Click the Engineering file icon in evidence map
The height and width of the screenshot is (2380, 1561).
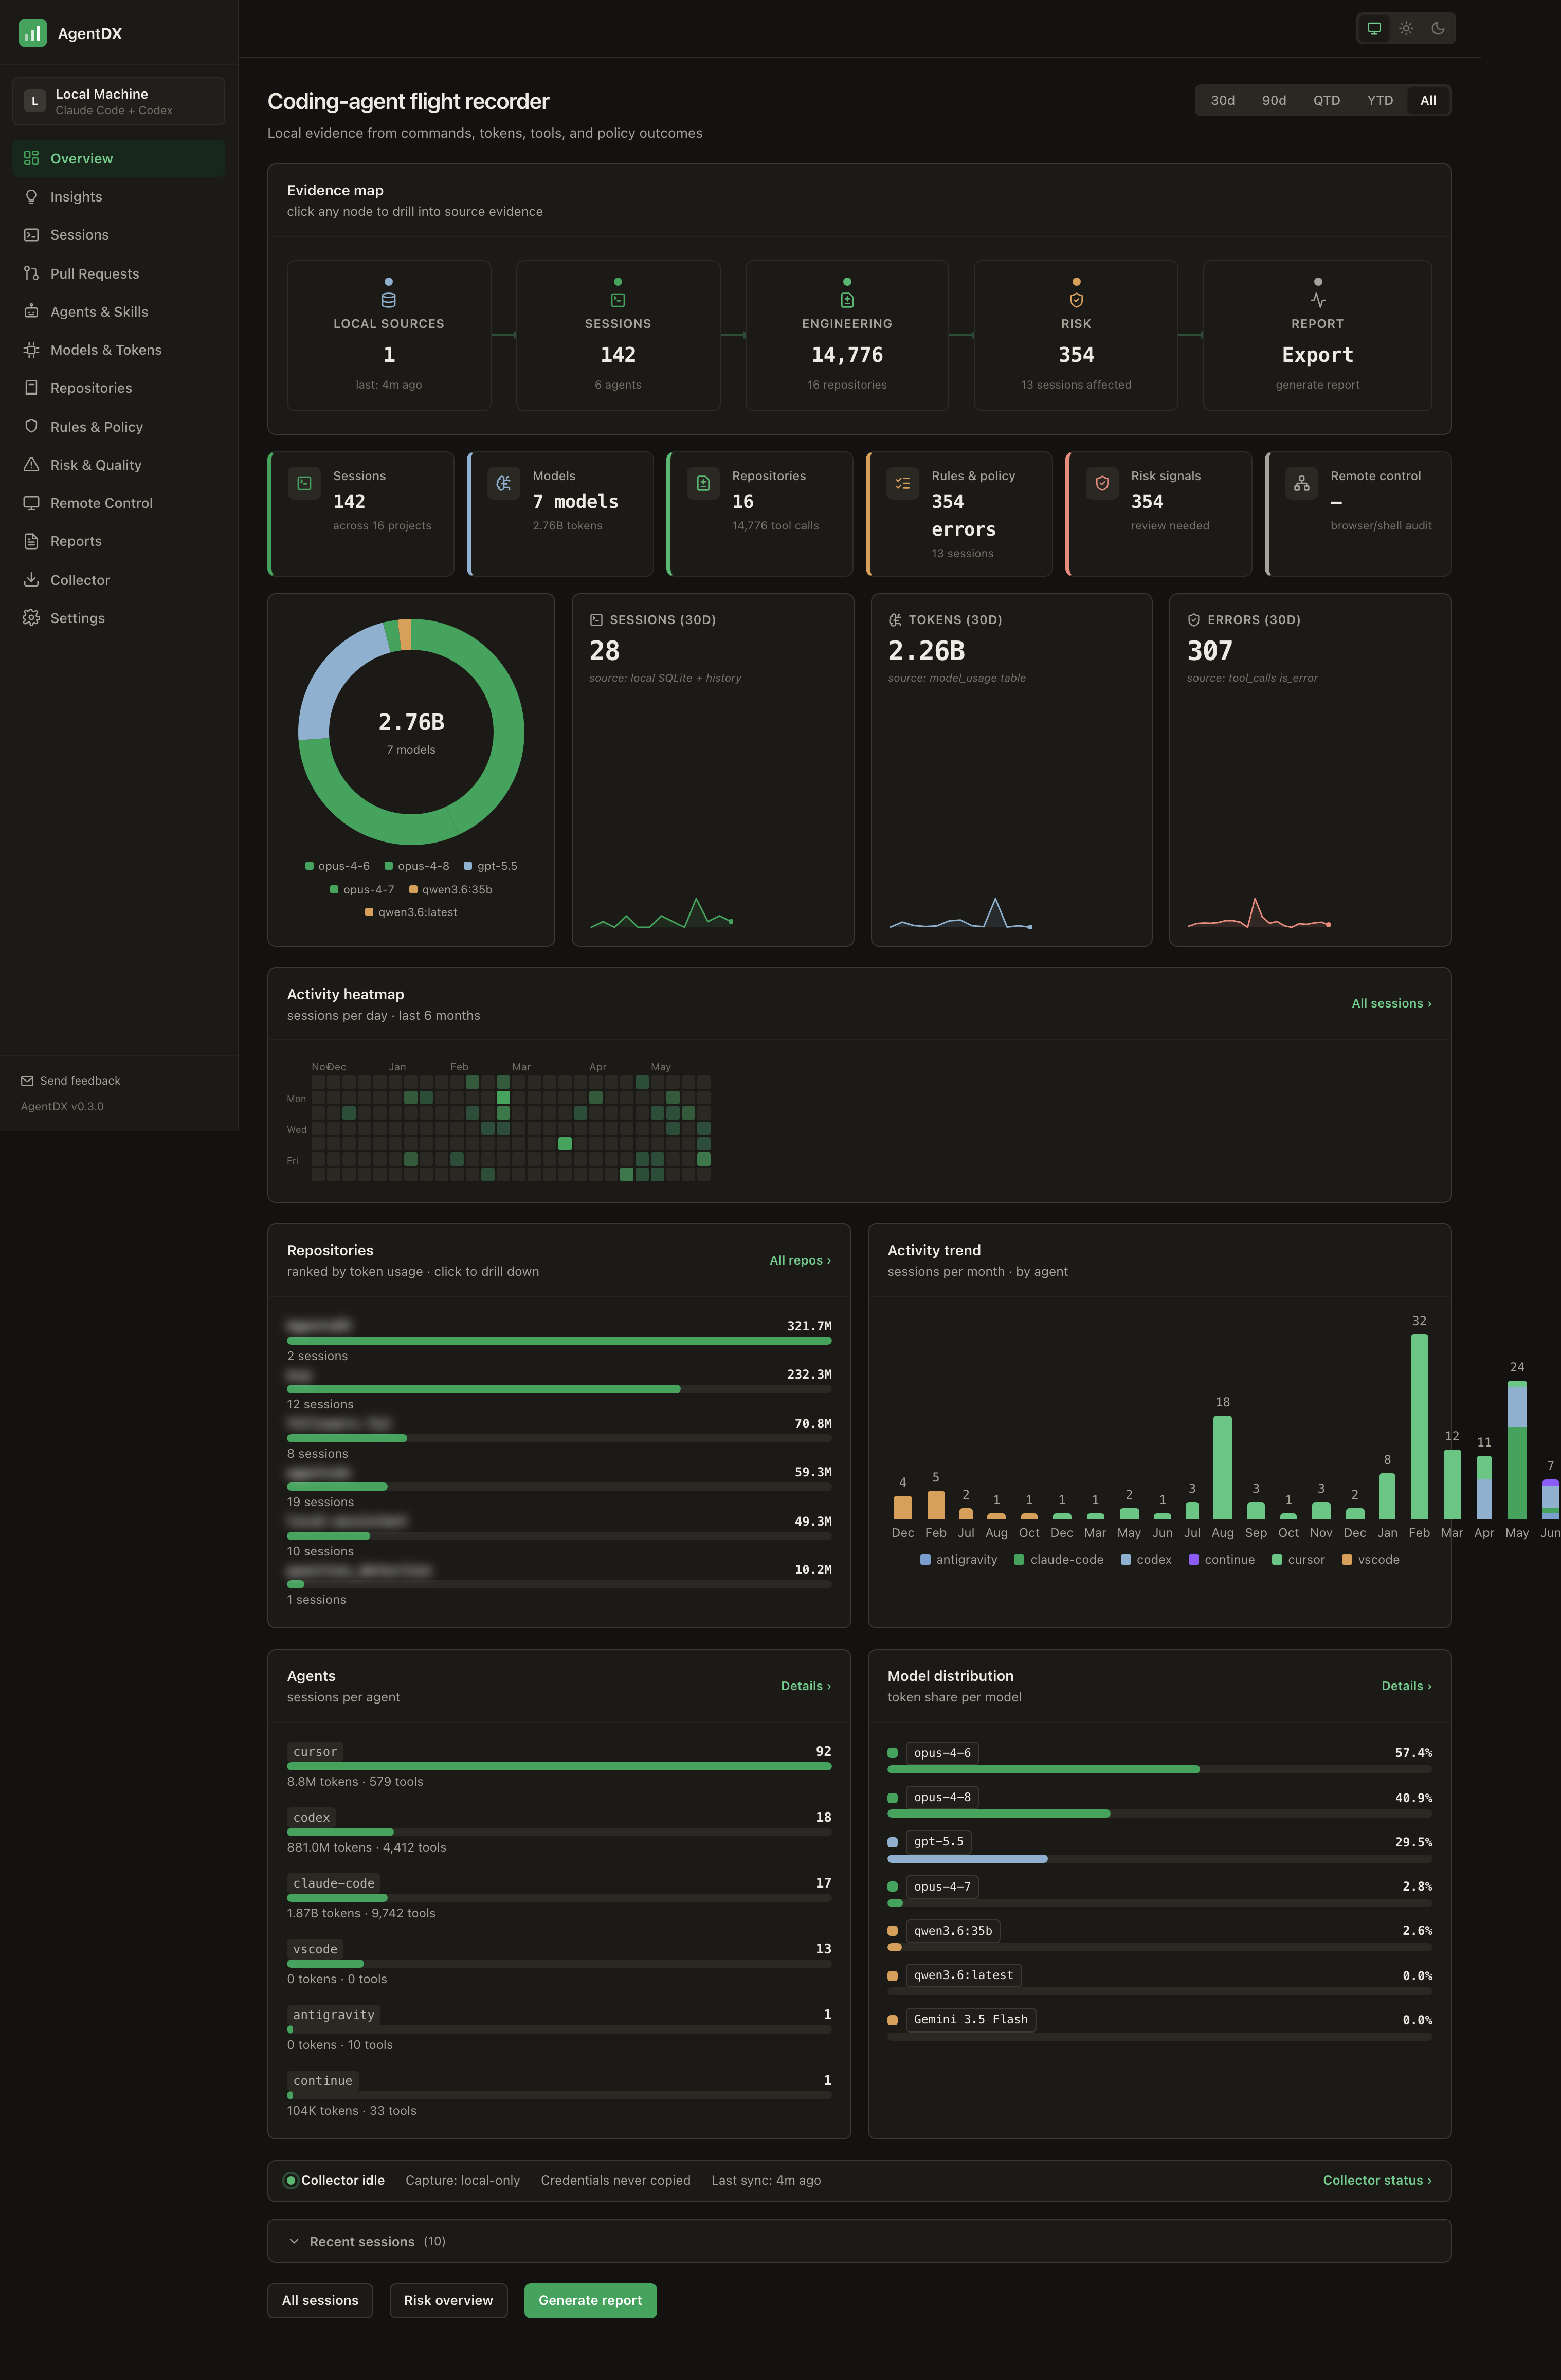847,300
